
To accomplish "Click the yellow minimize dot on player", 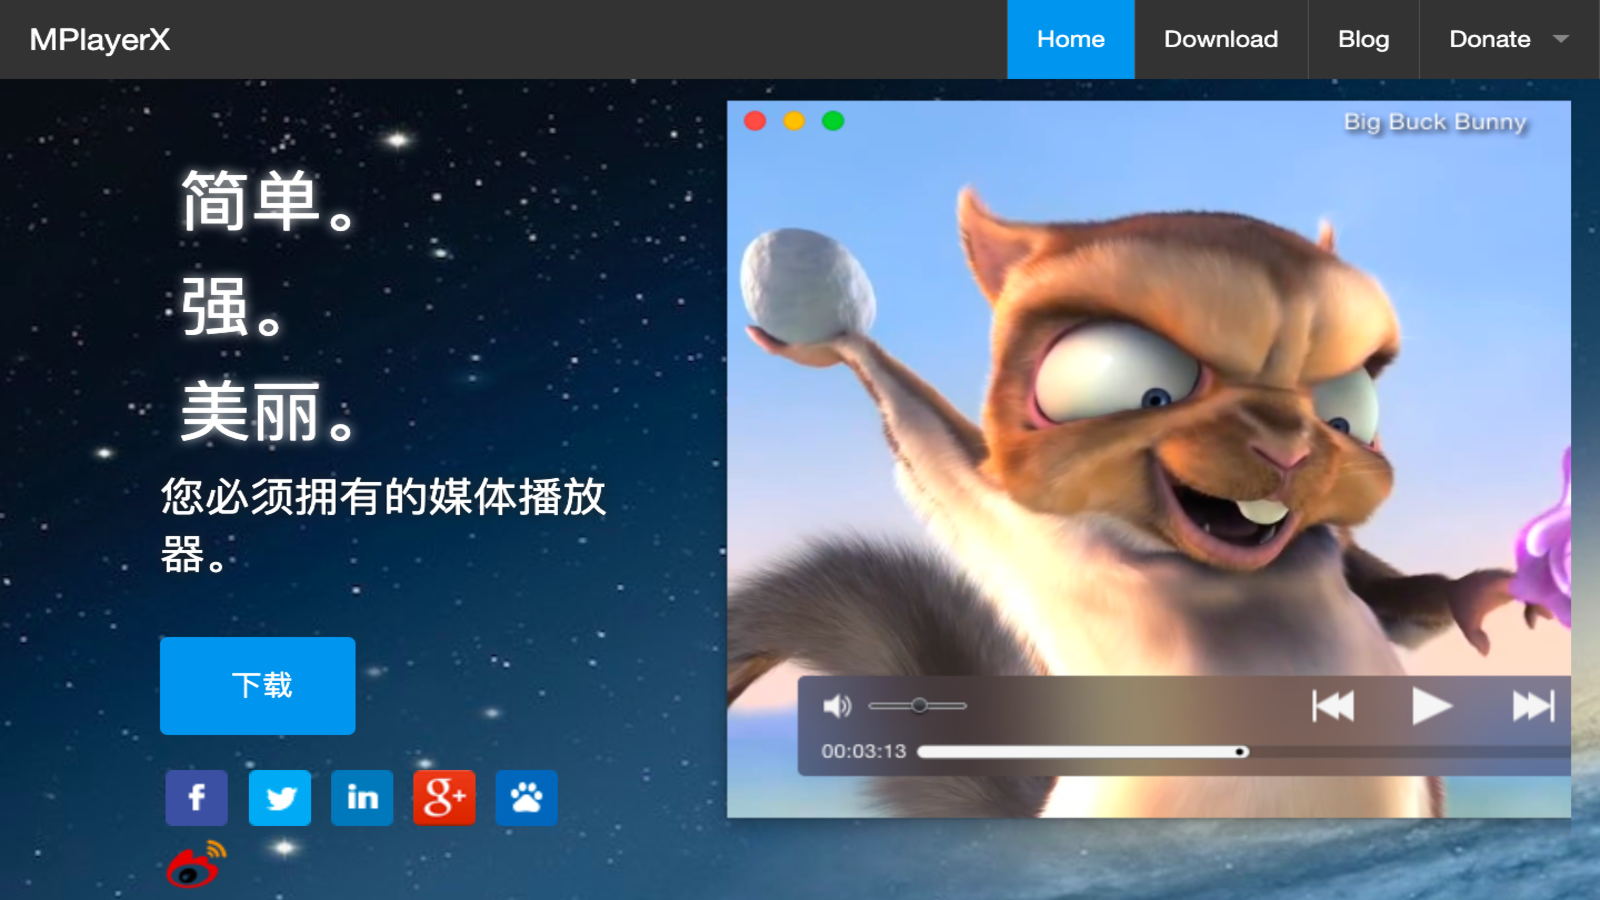I will coord(794,121).
